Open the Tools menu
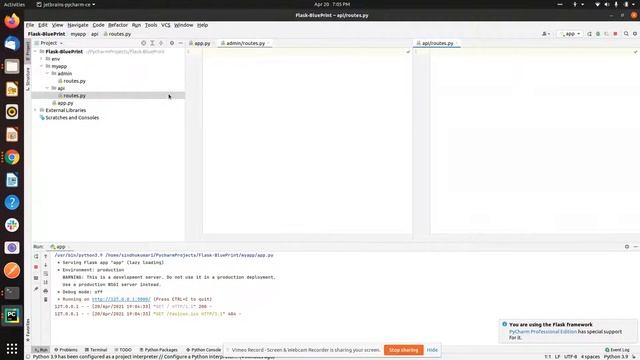This screenshot has height=360, width=640. [x=151, y=25]
